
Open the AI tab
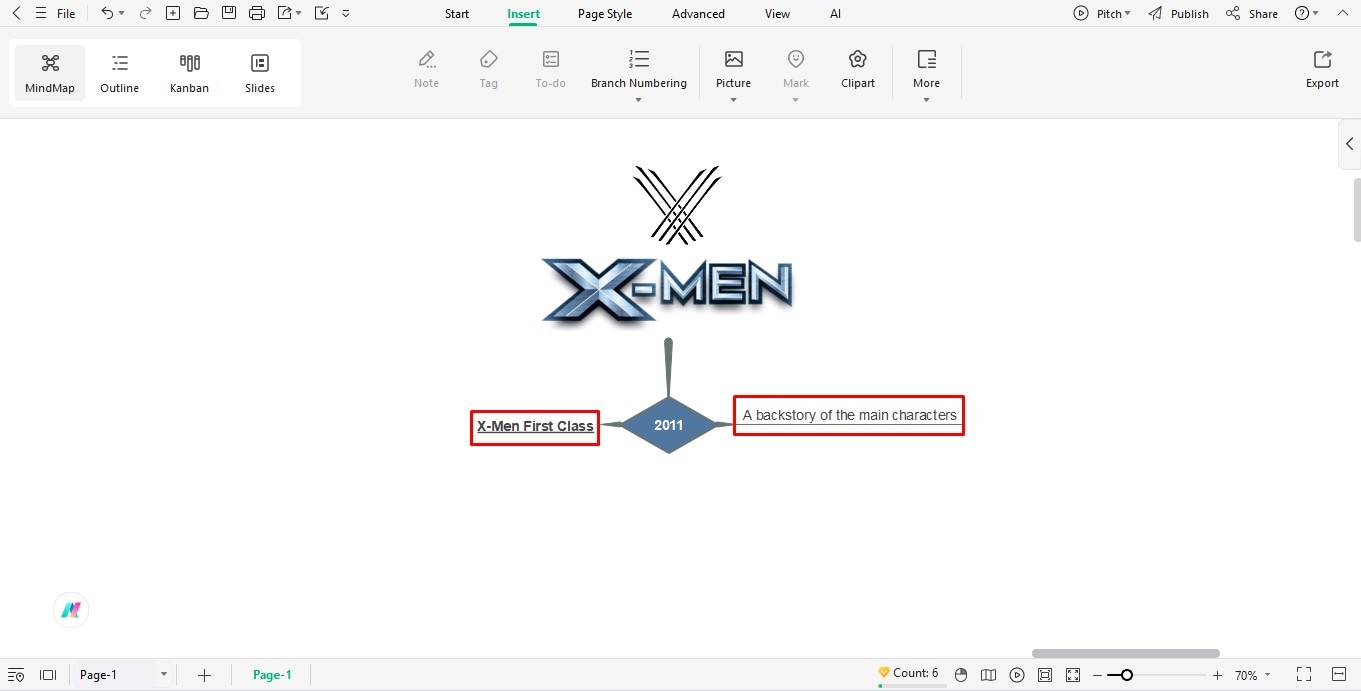836,14
